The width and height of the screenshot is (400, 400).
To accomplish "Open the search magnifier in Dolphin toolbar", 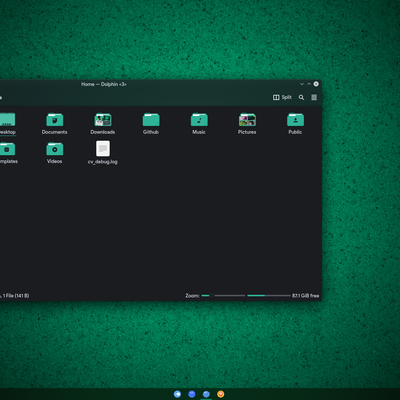I will pyautogui.click(x=301, y=97).
